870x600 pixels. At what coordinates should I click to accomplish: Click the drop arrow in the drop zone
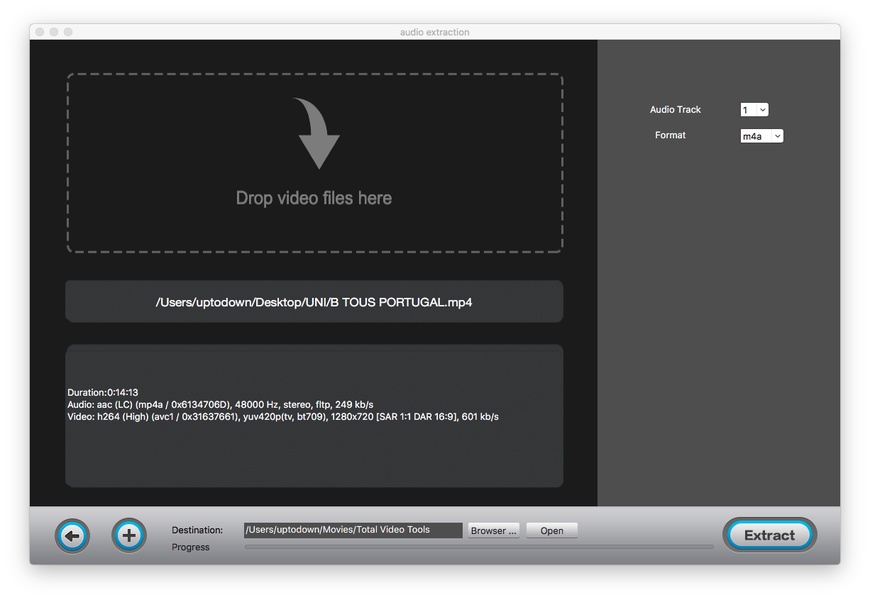click(x=316, y=133)
